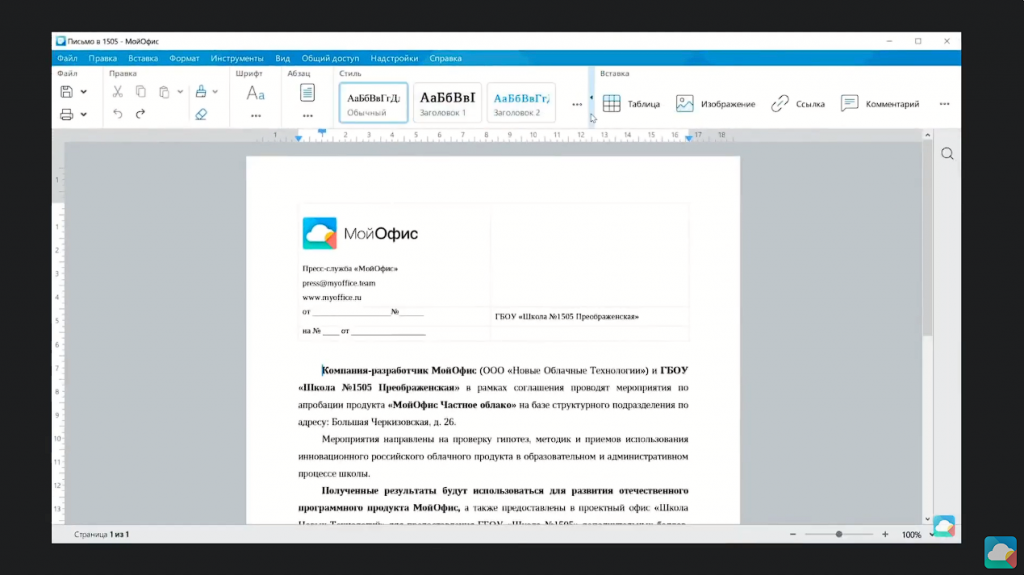The image size is (1024, 575).
Task: Apply the Обычный style
Action: pos(374,103)
